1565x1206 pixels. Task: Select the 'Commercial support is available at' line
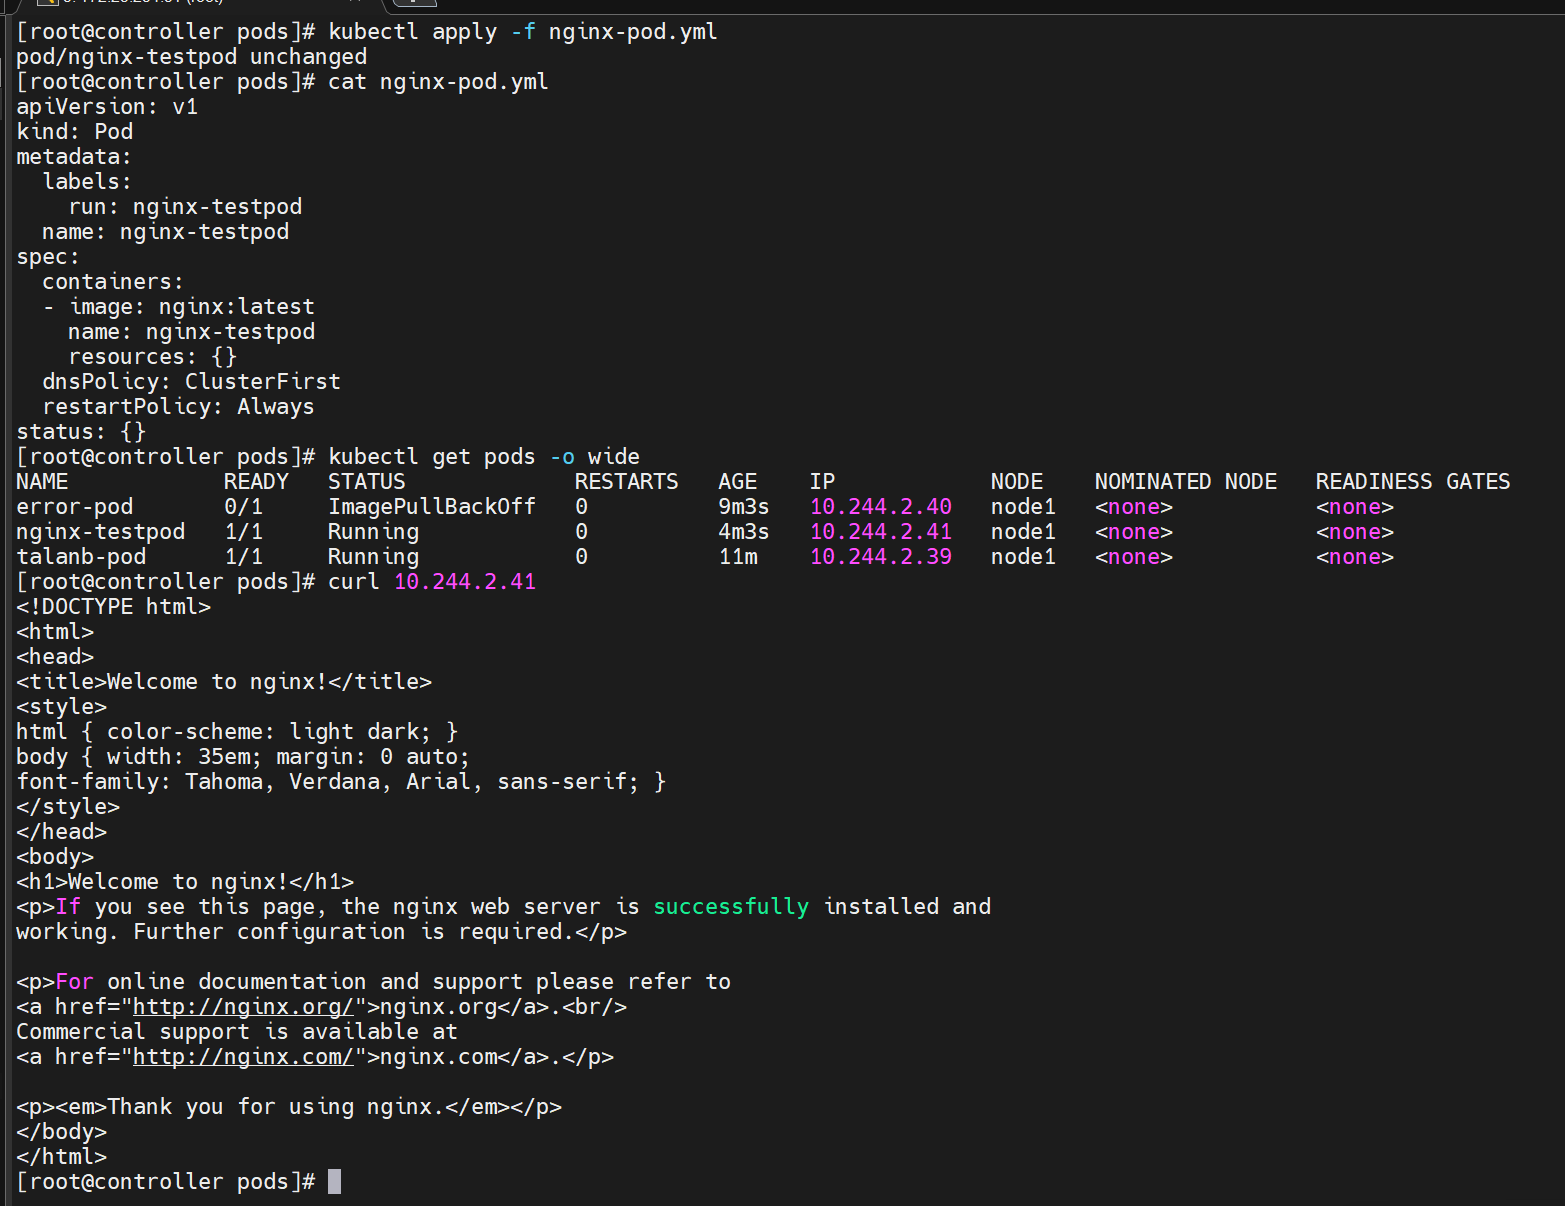click(237, 1032)
